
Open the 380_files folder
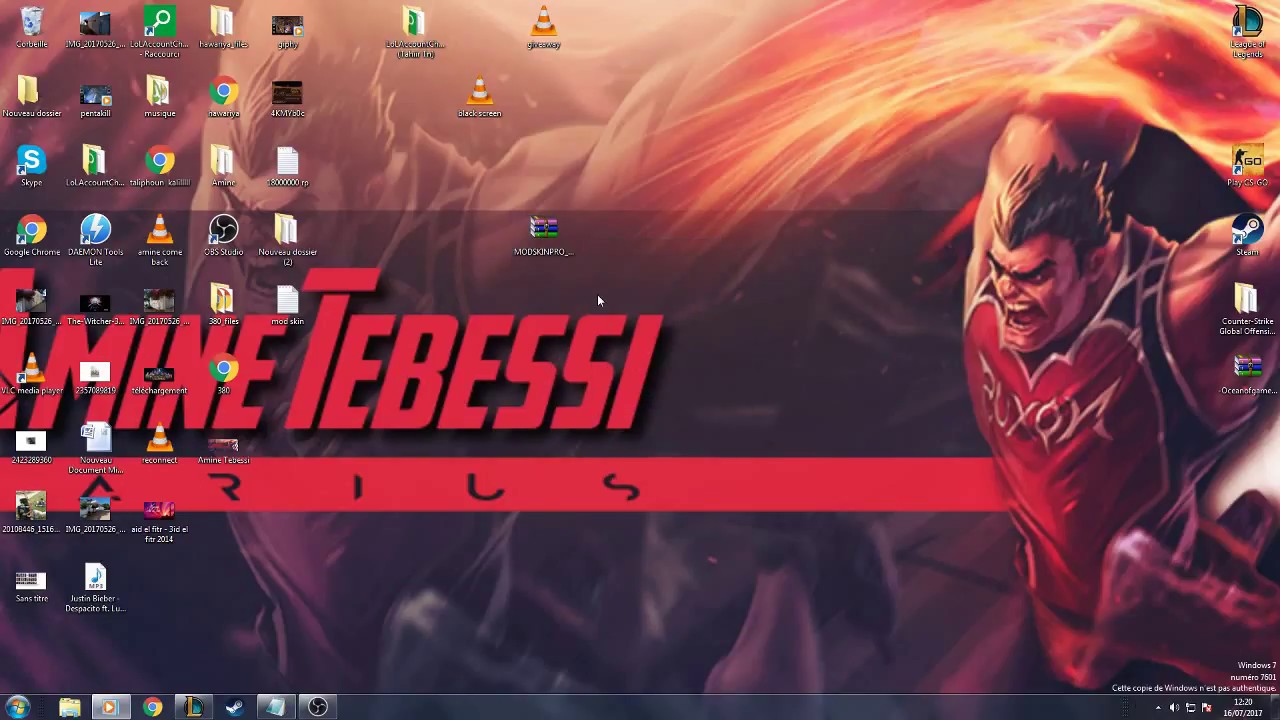coord(223,305)
